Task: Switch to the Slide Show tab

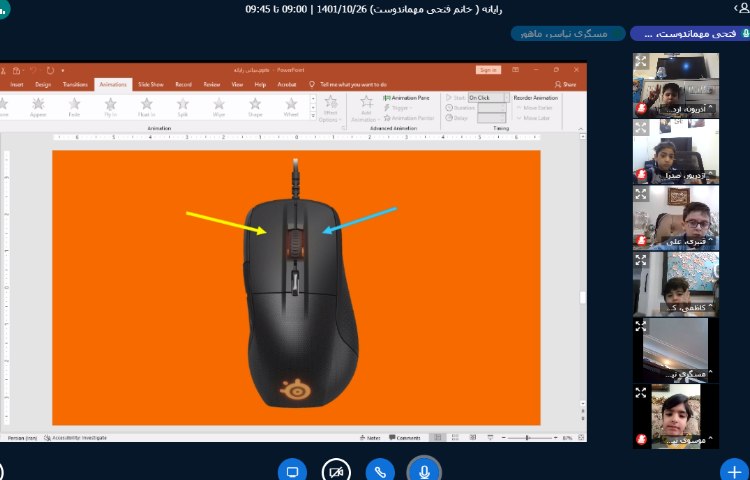Action: point(151,85)
